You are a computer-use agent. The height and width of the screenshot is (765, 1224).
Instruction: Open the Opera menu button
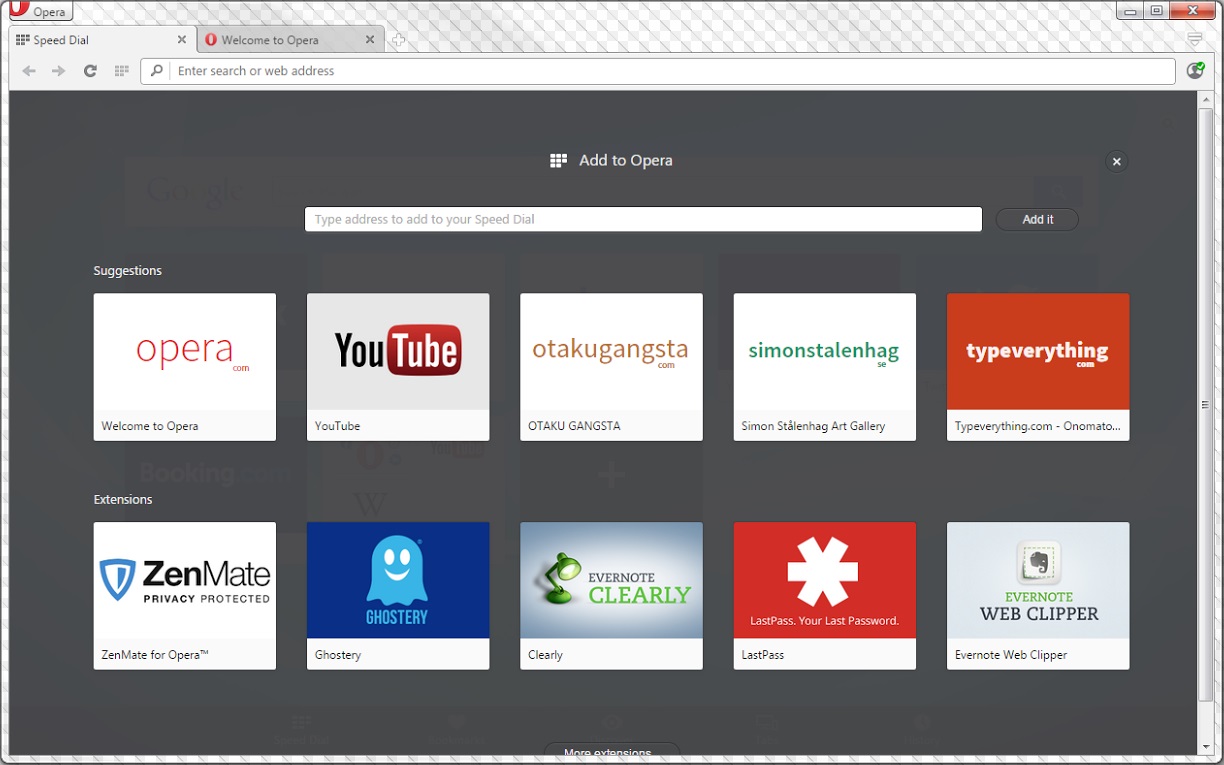point(40,11)
